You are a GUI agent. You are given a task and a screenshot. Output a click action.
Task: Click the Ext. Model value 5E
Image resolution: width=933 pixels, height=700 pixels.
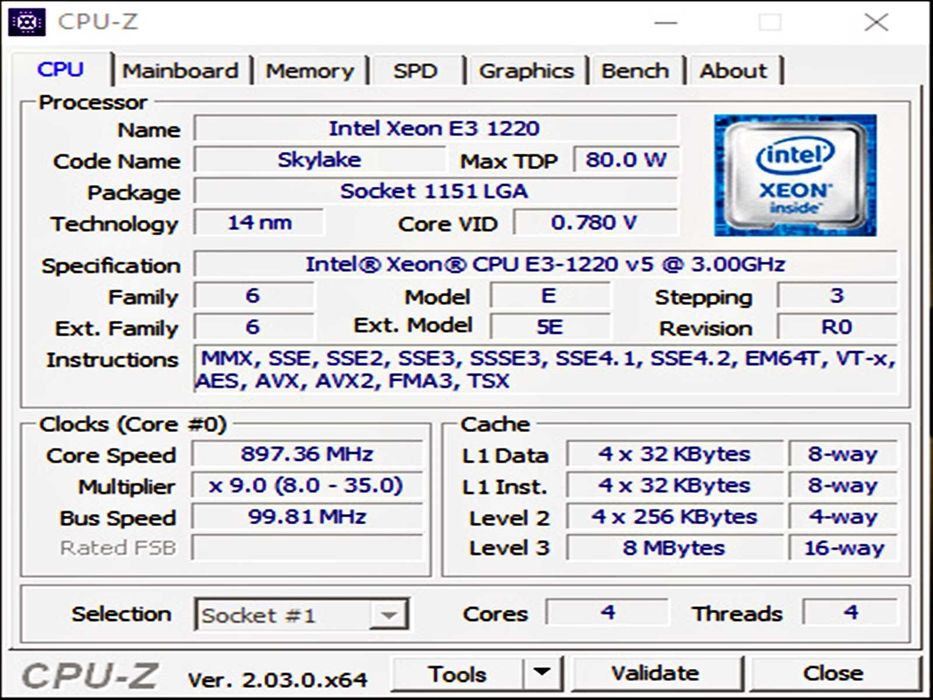click(550, 326)
